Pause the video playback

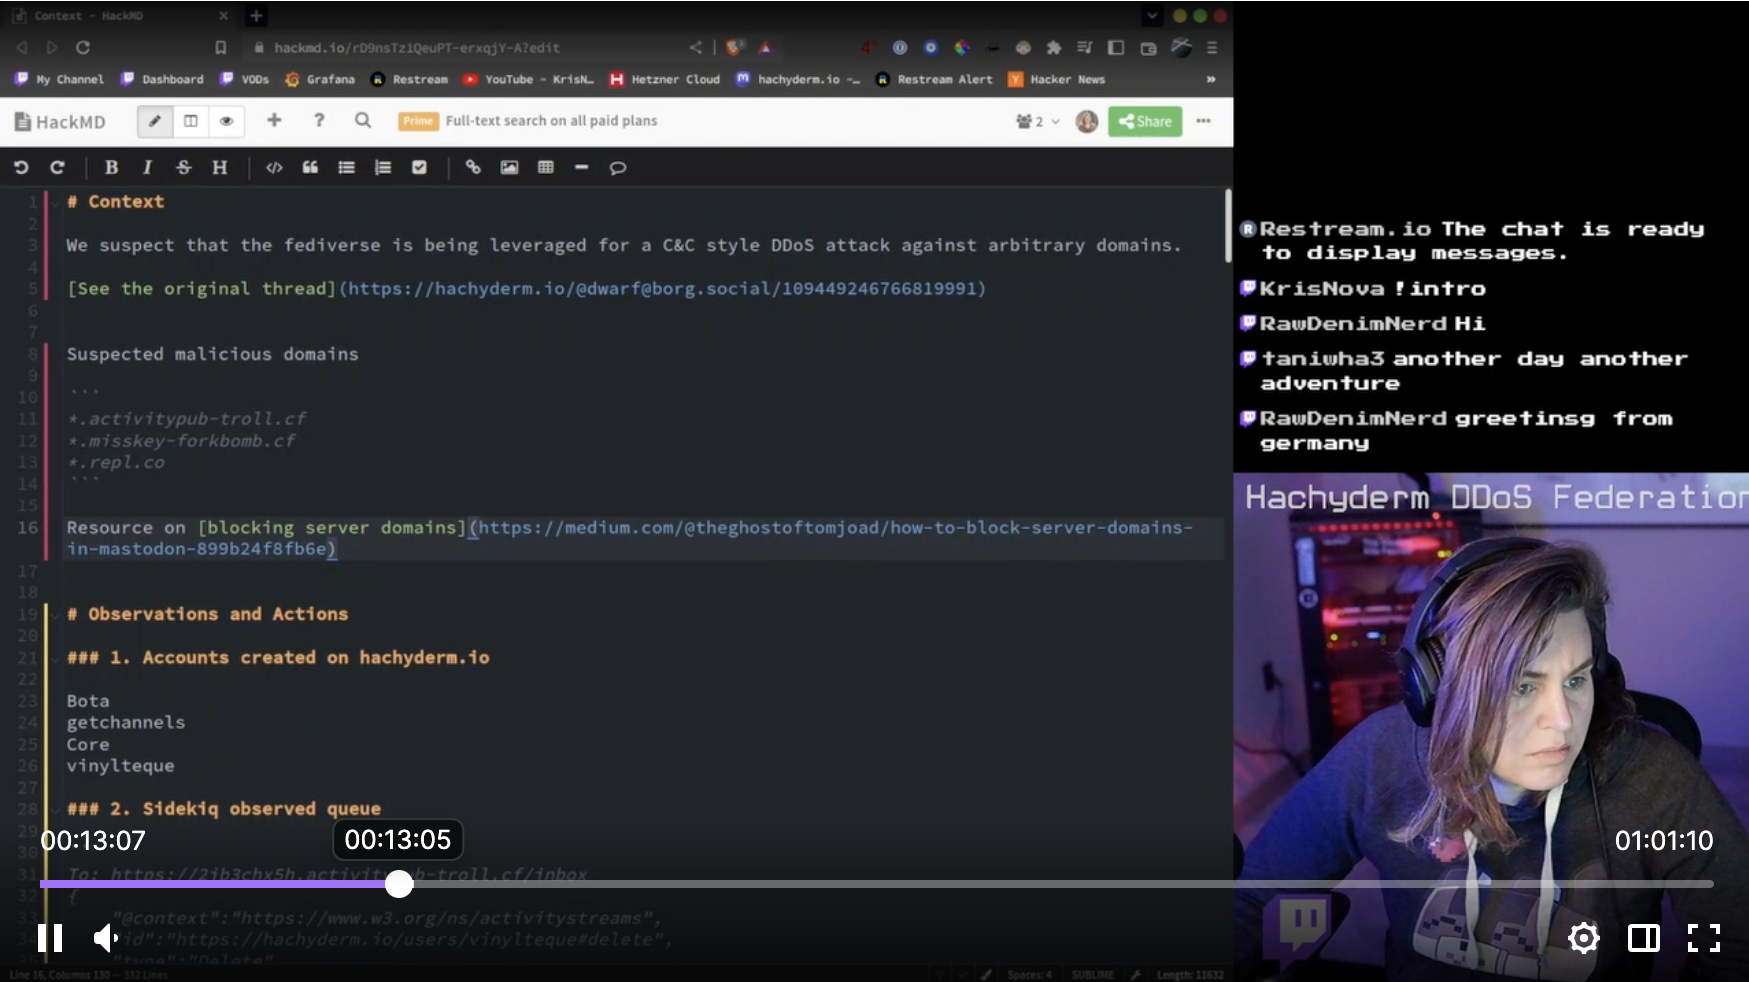pyautogui.click(x=50, y=938)
